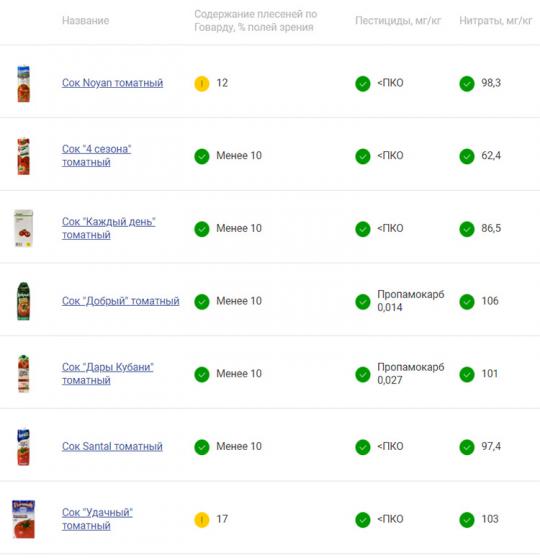Click green mold check icon for Santal
Image resolution: width=540 pixels, height=558 pixels.
click(202, 447)
